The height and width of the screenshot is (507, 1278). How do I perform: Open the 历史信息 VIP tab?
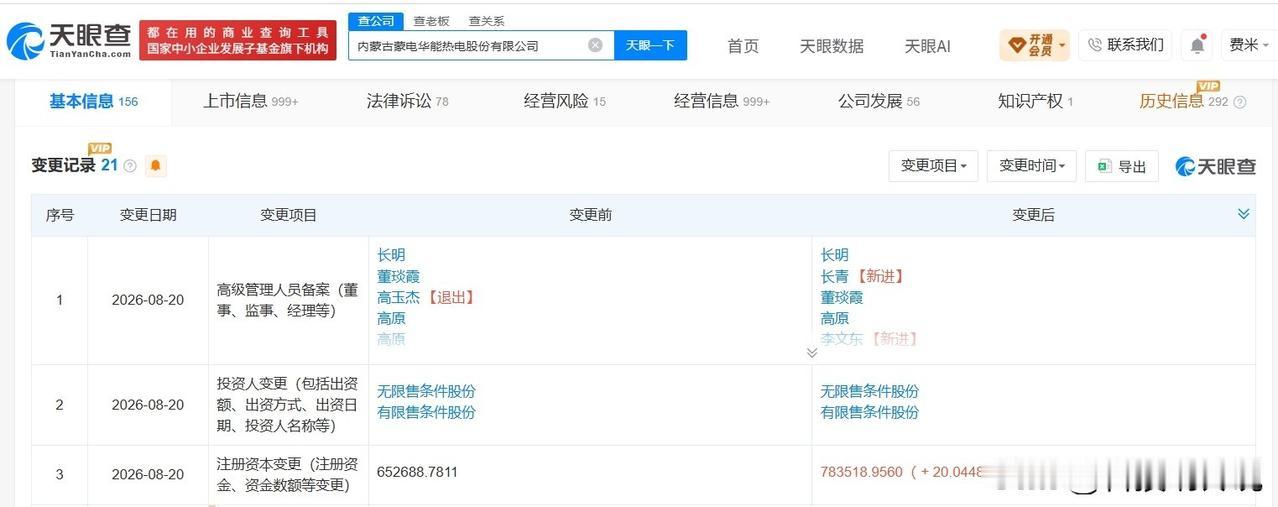pyautogui.click(x=1185, y=101)
